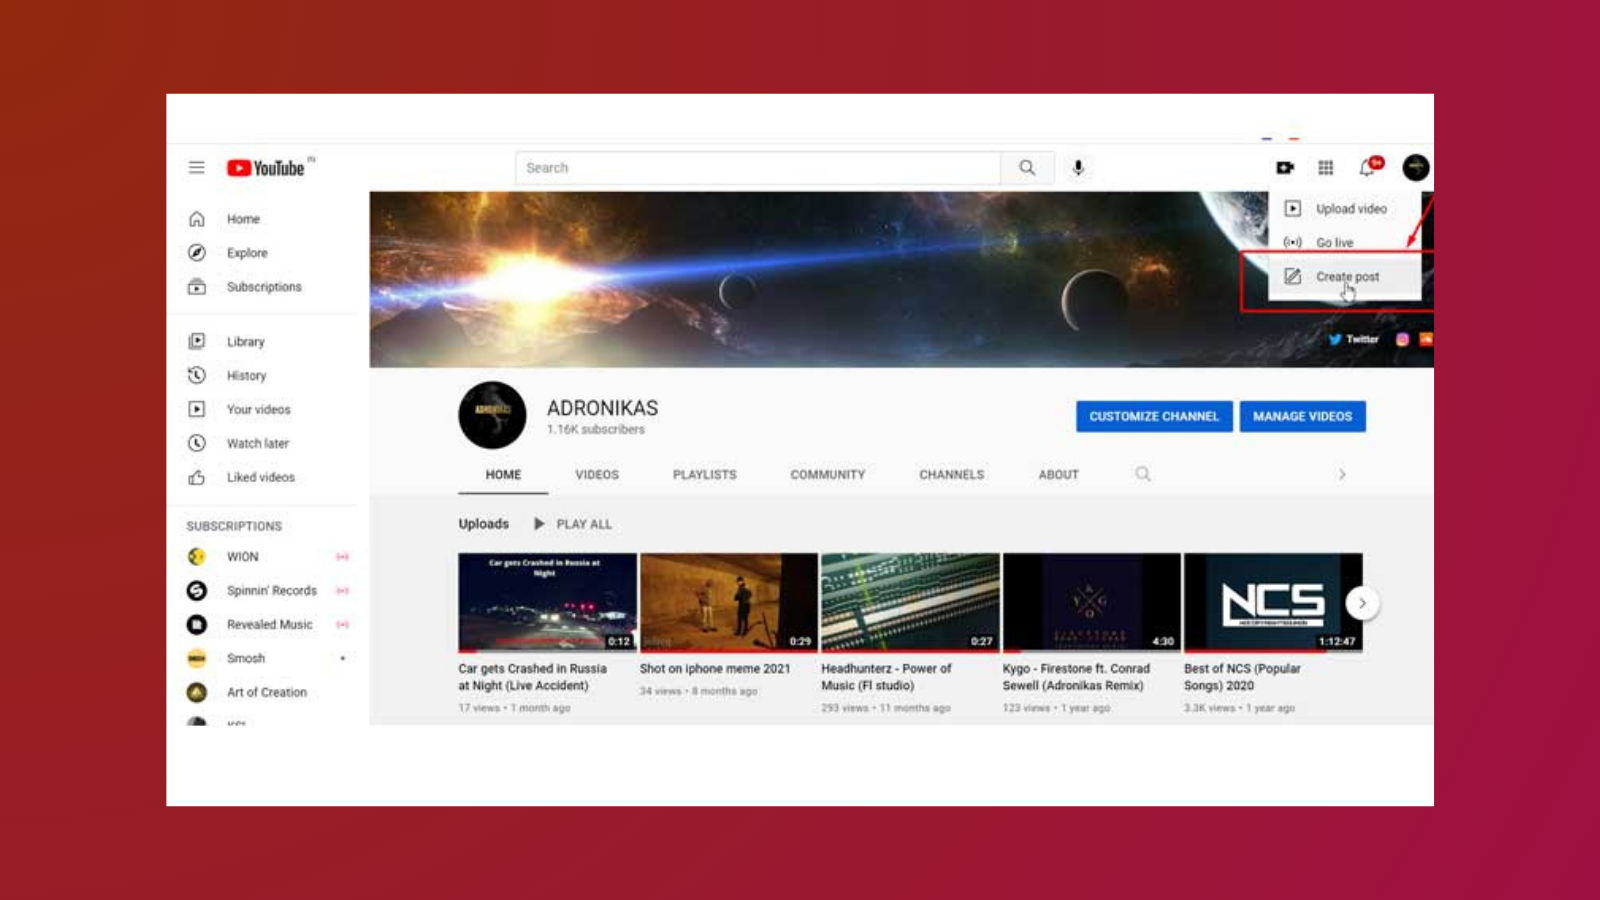Viewport: 1600px width, 900px height.
Task: Open Subscriptions in the sidebar
Action: 262,287
